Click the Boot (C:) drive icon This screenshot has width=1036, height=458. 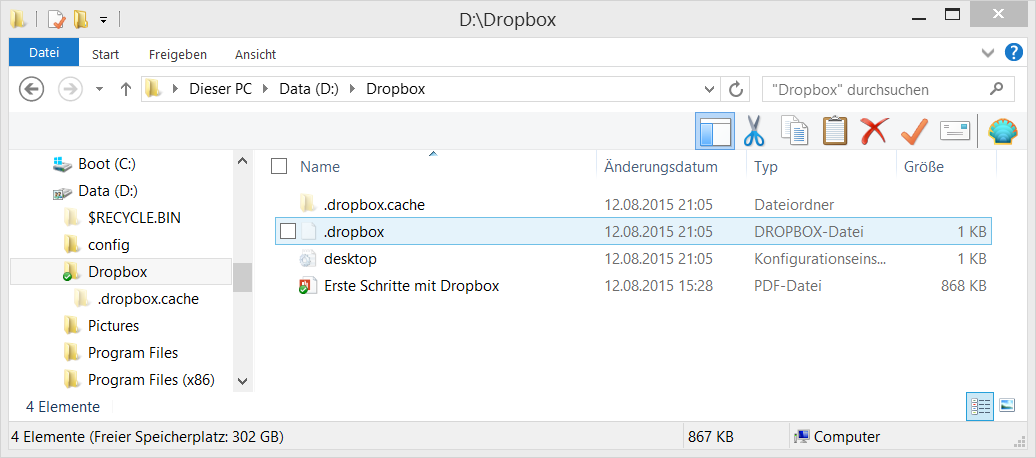coord(62,163)
